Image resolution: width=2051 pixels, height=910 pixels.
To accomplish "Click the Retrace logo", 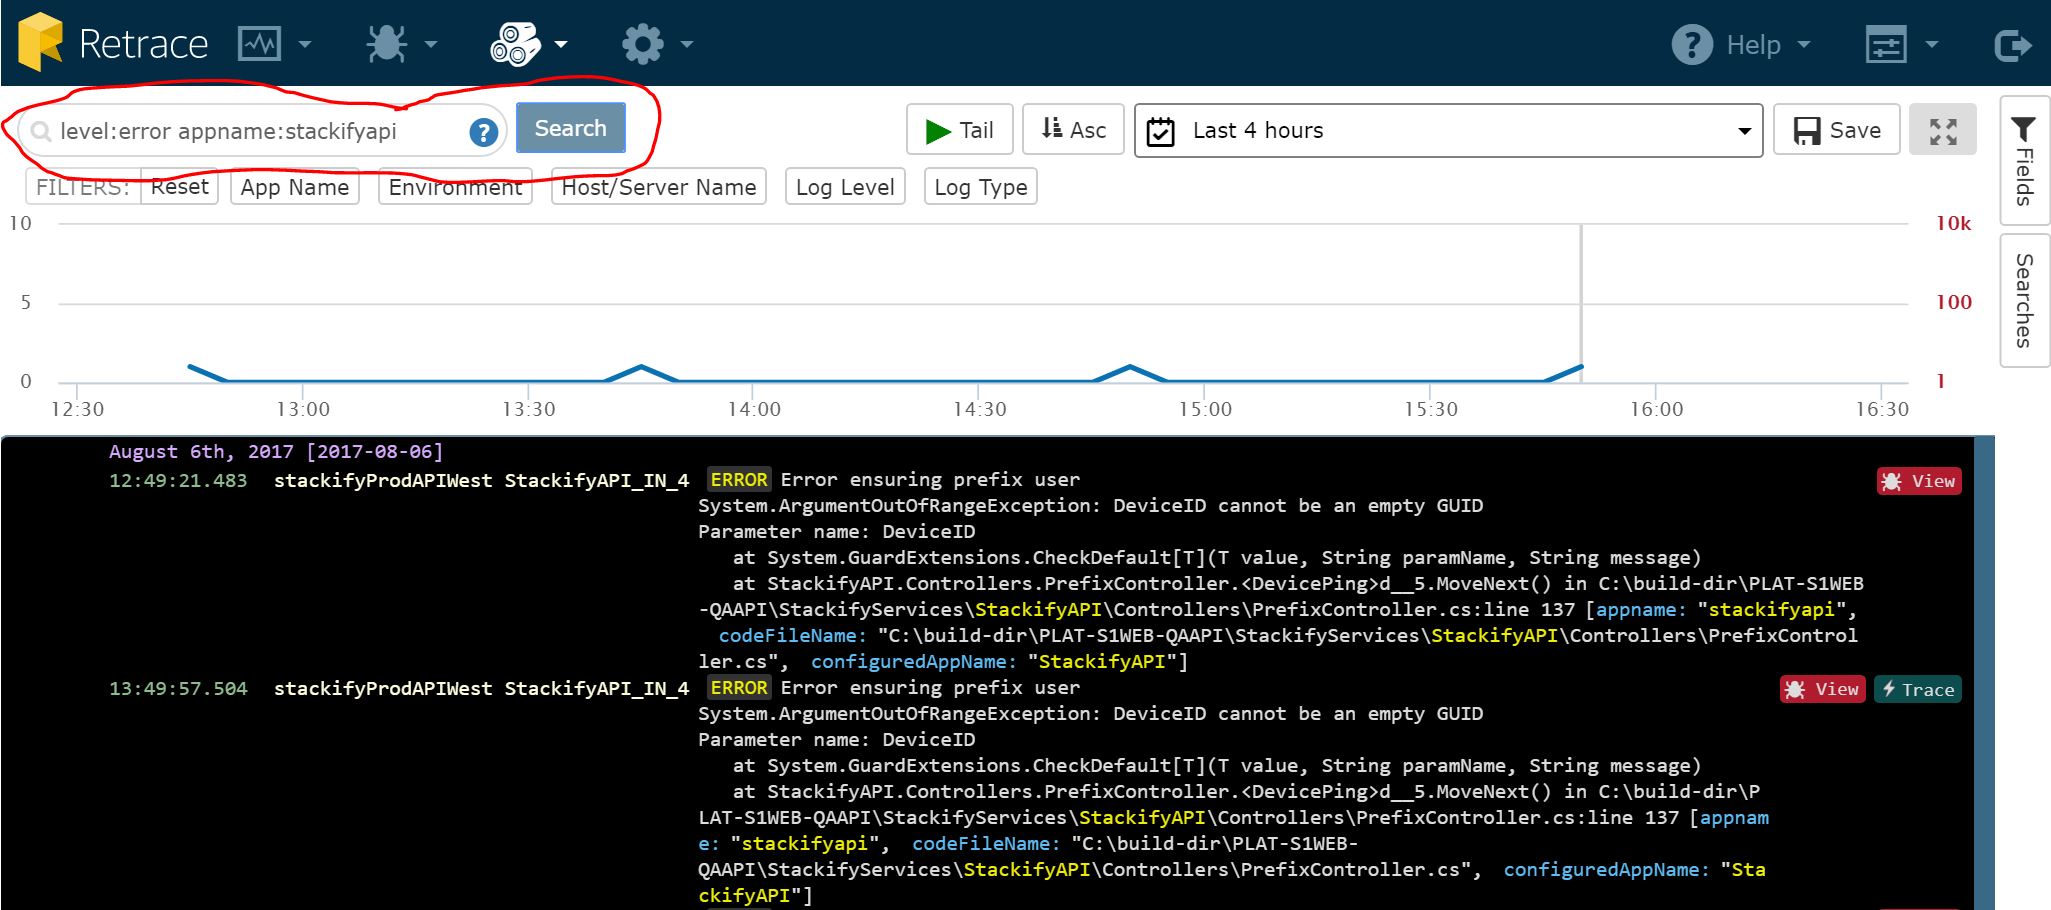I will 113,42.
